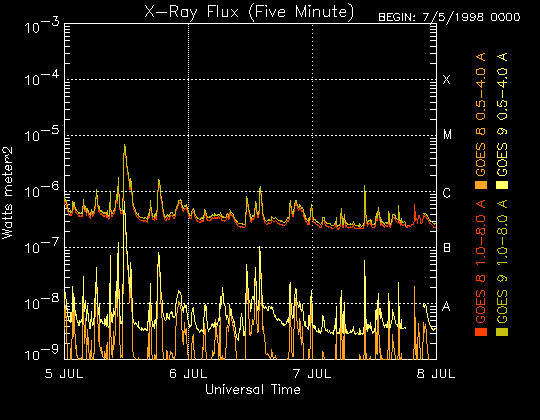The width and height of the screenshot is (540, 420).
Task: Click the red GOES 8 1.0-8.0 A swatch
Action: [x=481, y=332]
